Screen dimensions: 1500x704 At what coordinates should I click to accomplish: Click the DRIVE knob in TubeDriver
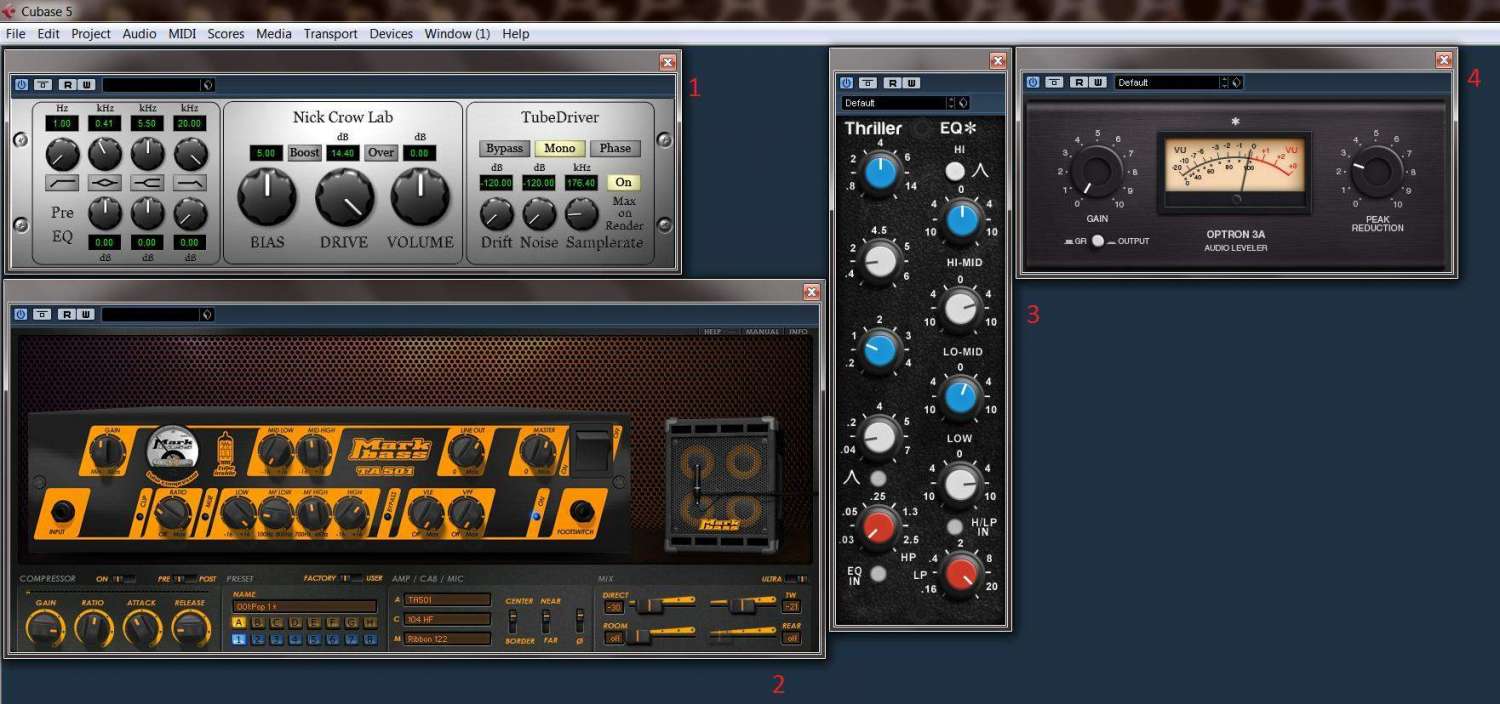345,196
